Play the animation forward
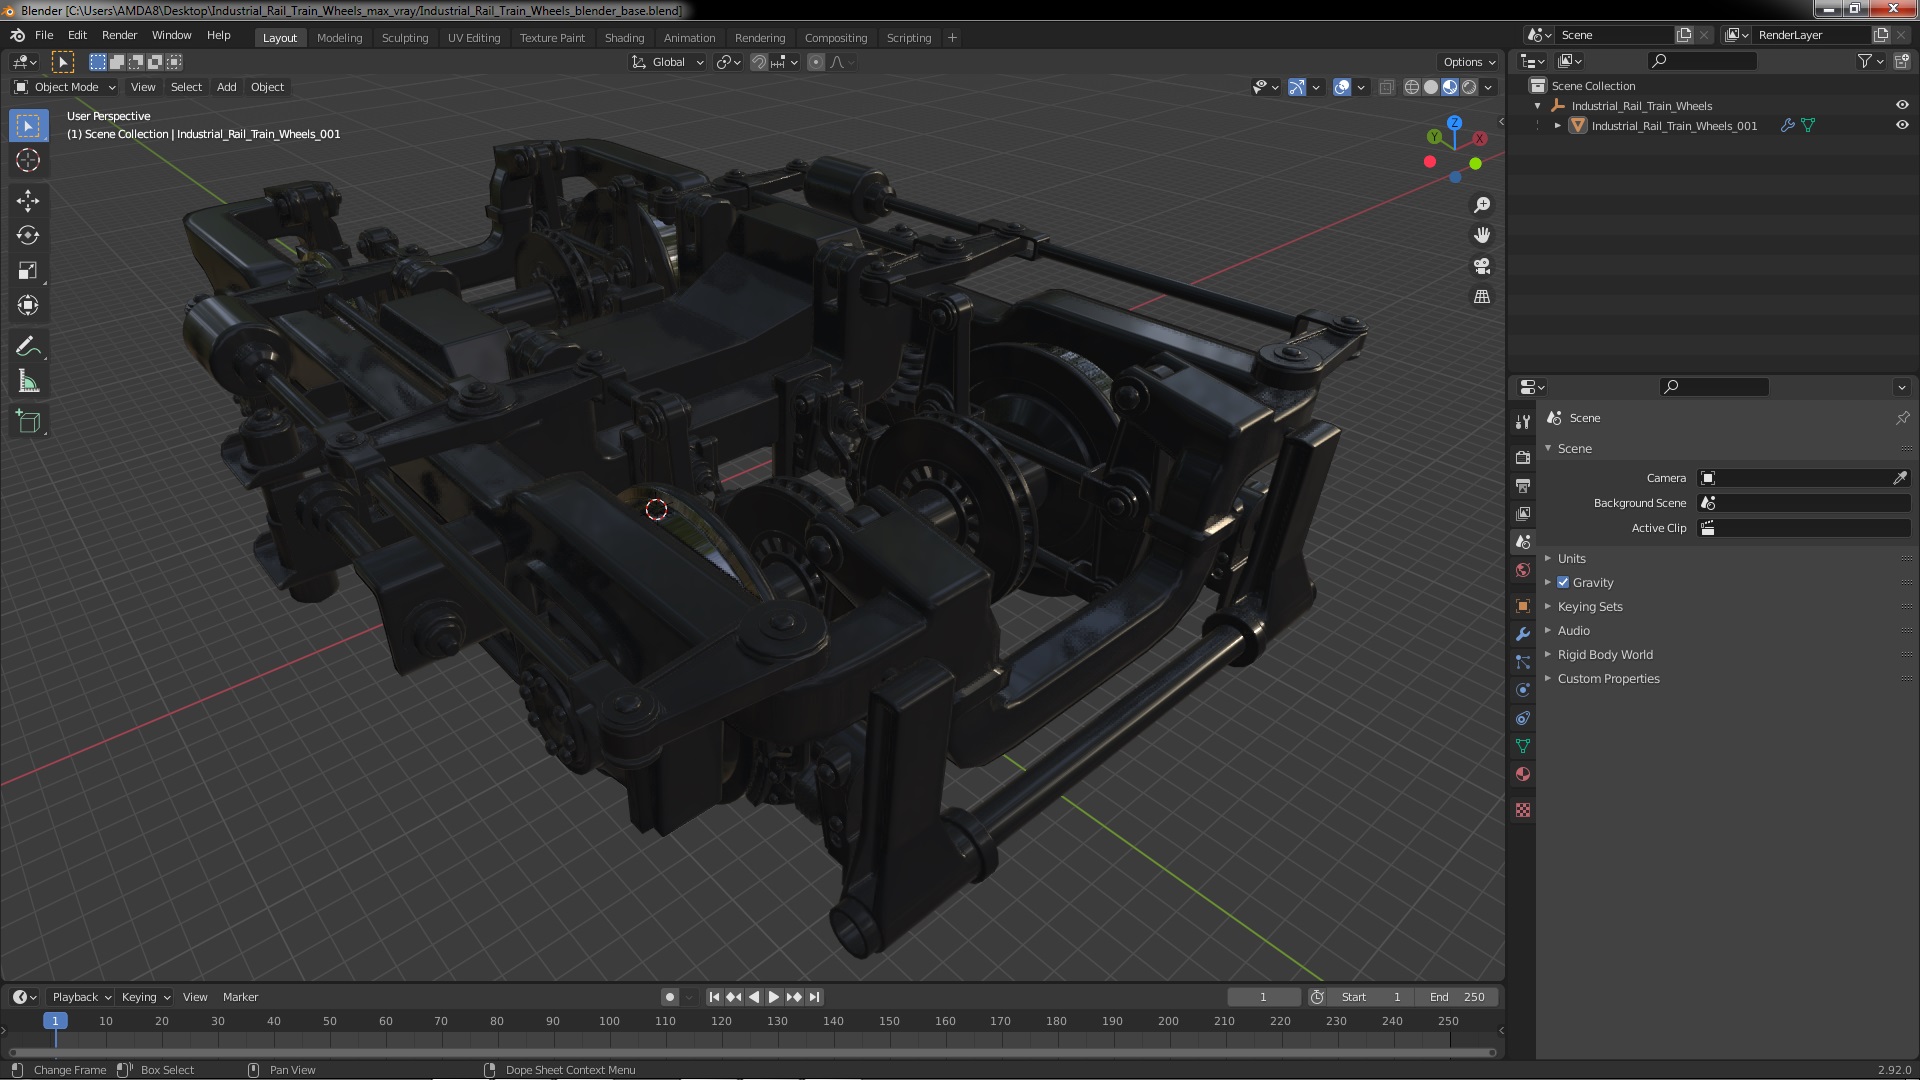The image size is (1920, 1080). click(x=774, y=997)
